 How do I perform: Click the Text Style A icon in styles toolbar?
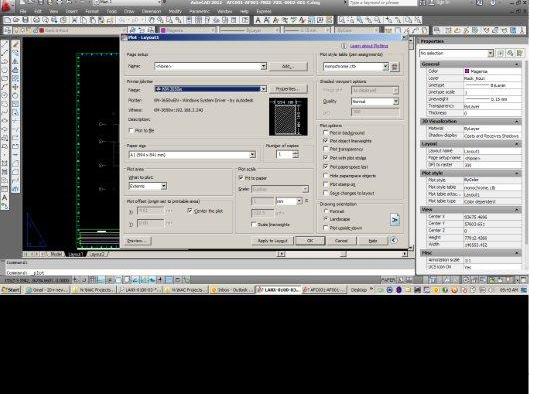258,21
